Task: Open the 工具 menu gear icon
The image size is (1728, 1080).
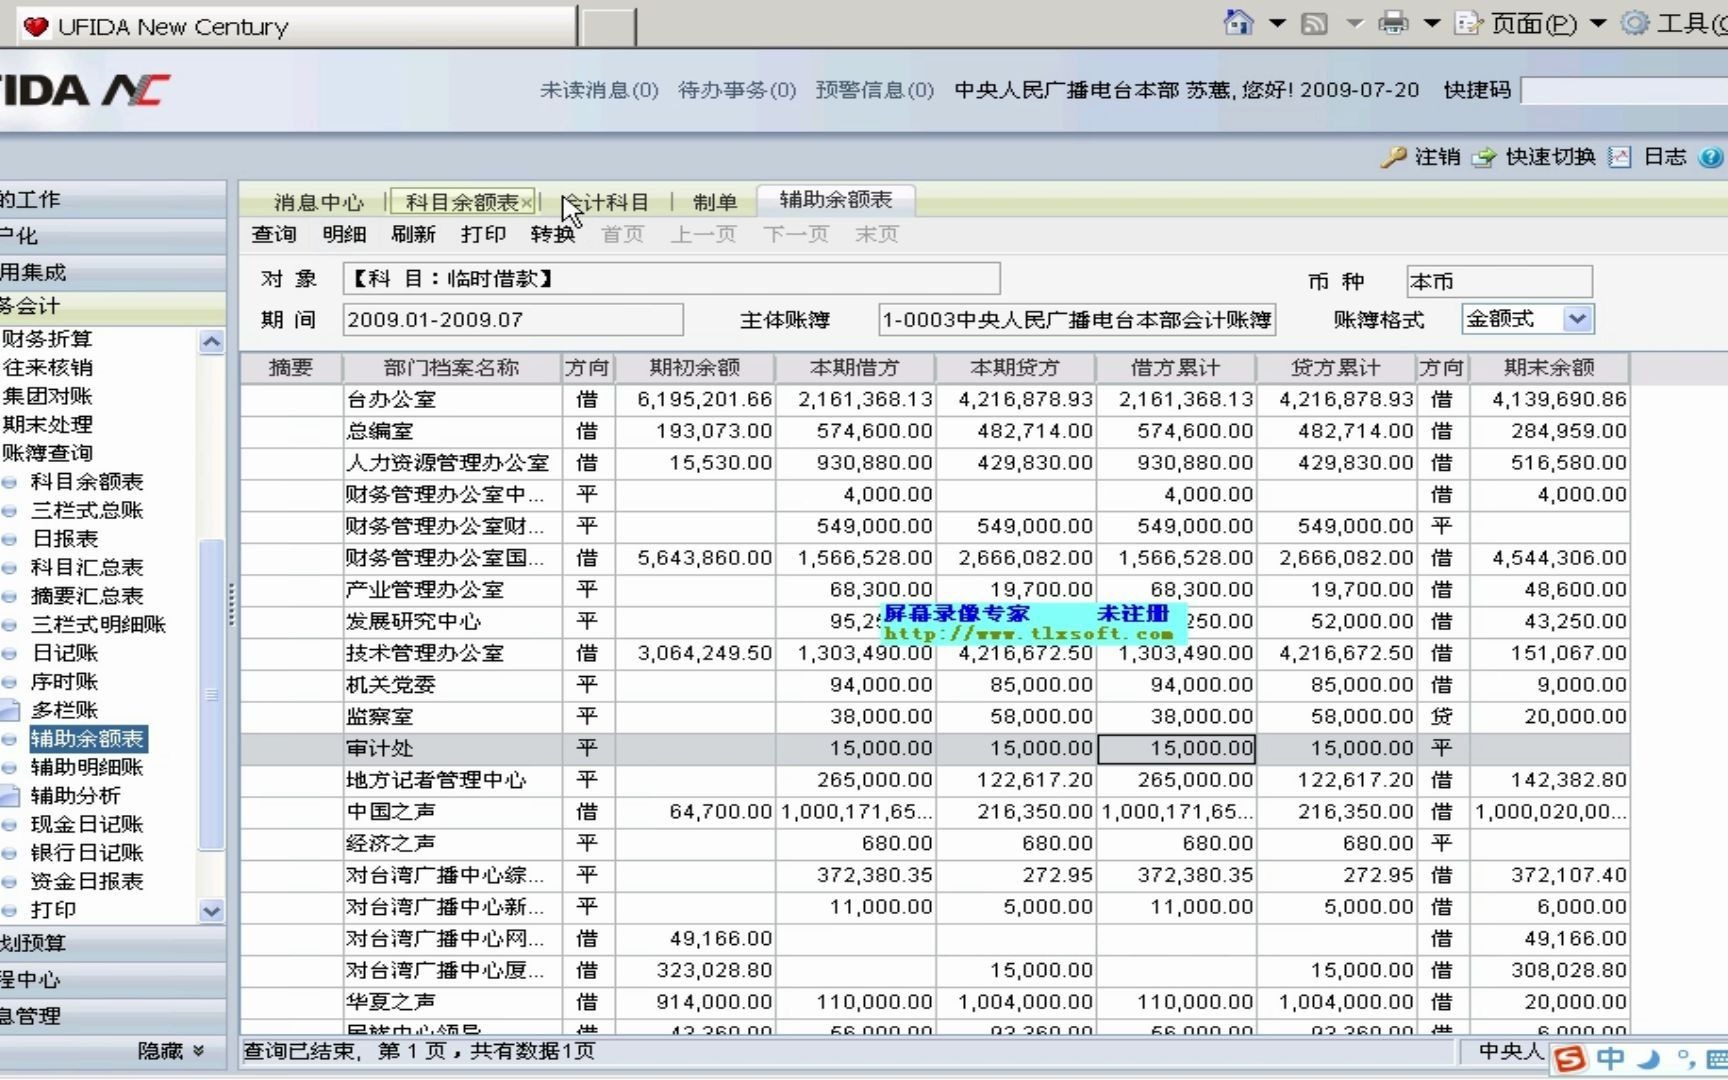Action: pos(1634,22)
